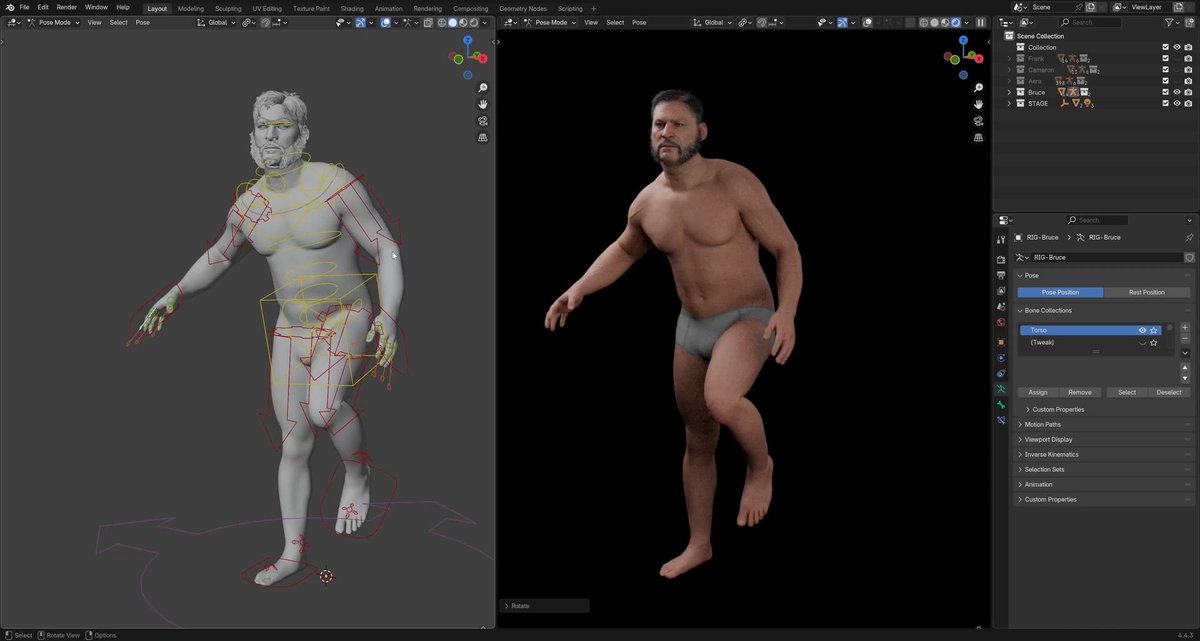
Task: Toggle camera view in the right viewport
Action: [x=977, y=121]
